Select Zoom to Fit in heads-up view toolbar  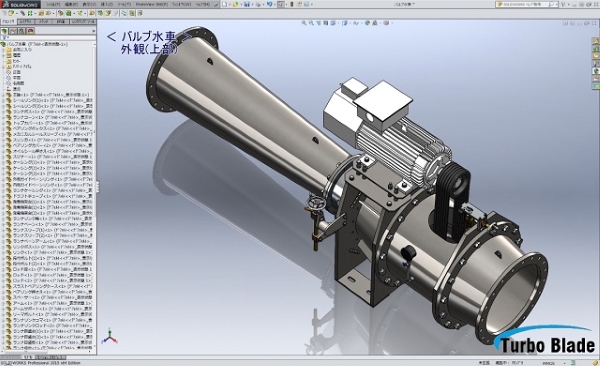point(304,23)
